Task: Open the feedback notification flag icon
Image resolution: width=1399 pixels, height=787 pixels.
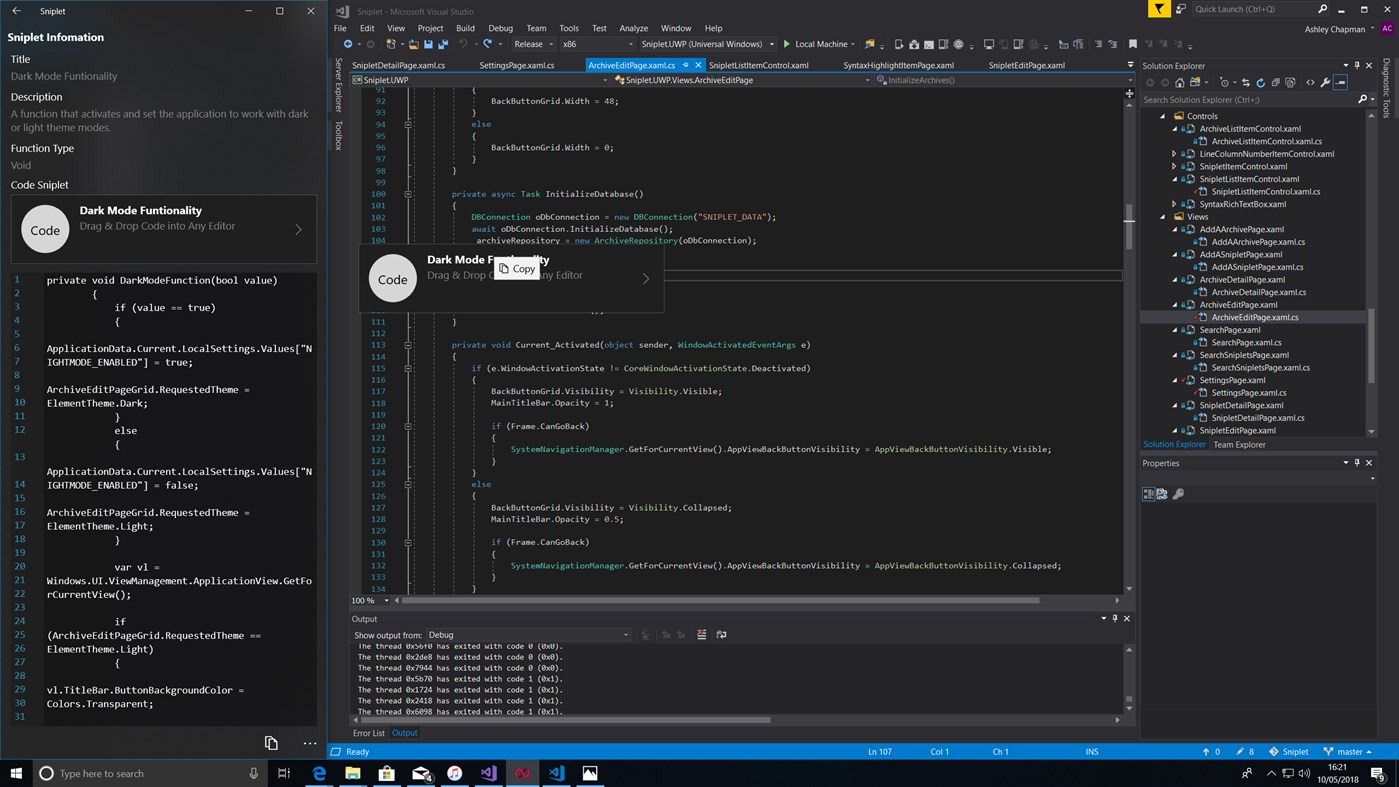Action: coord(1157,10)
